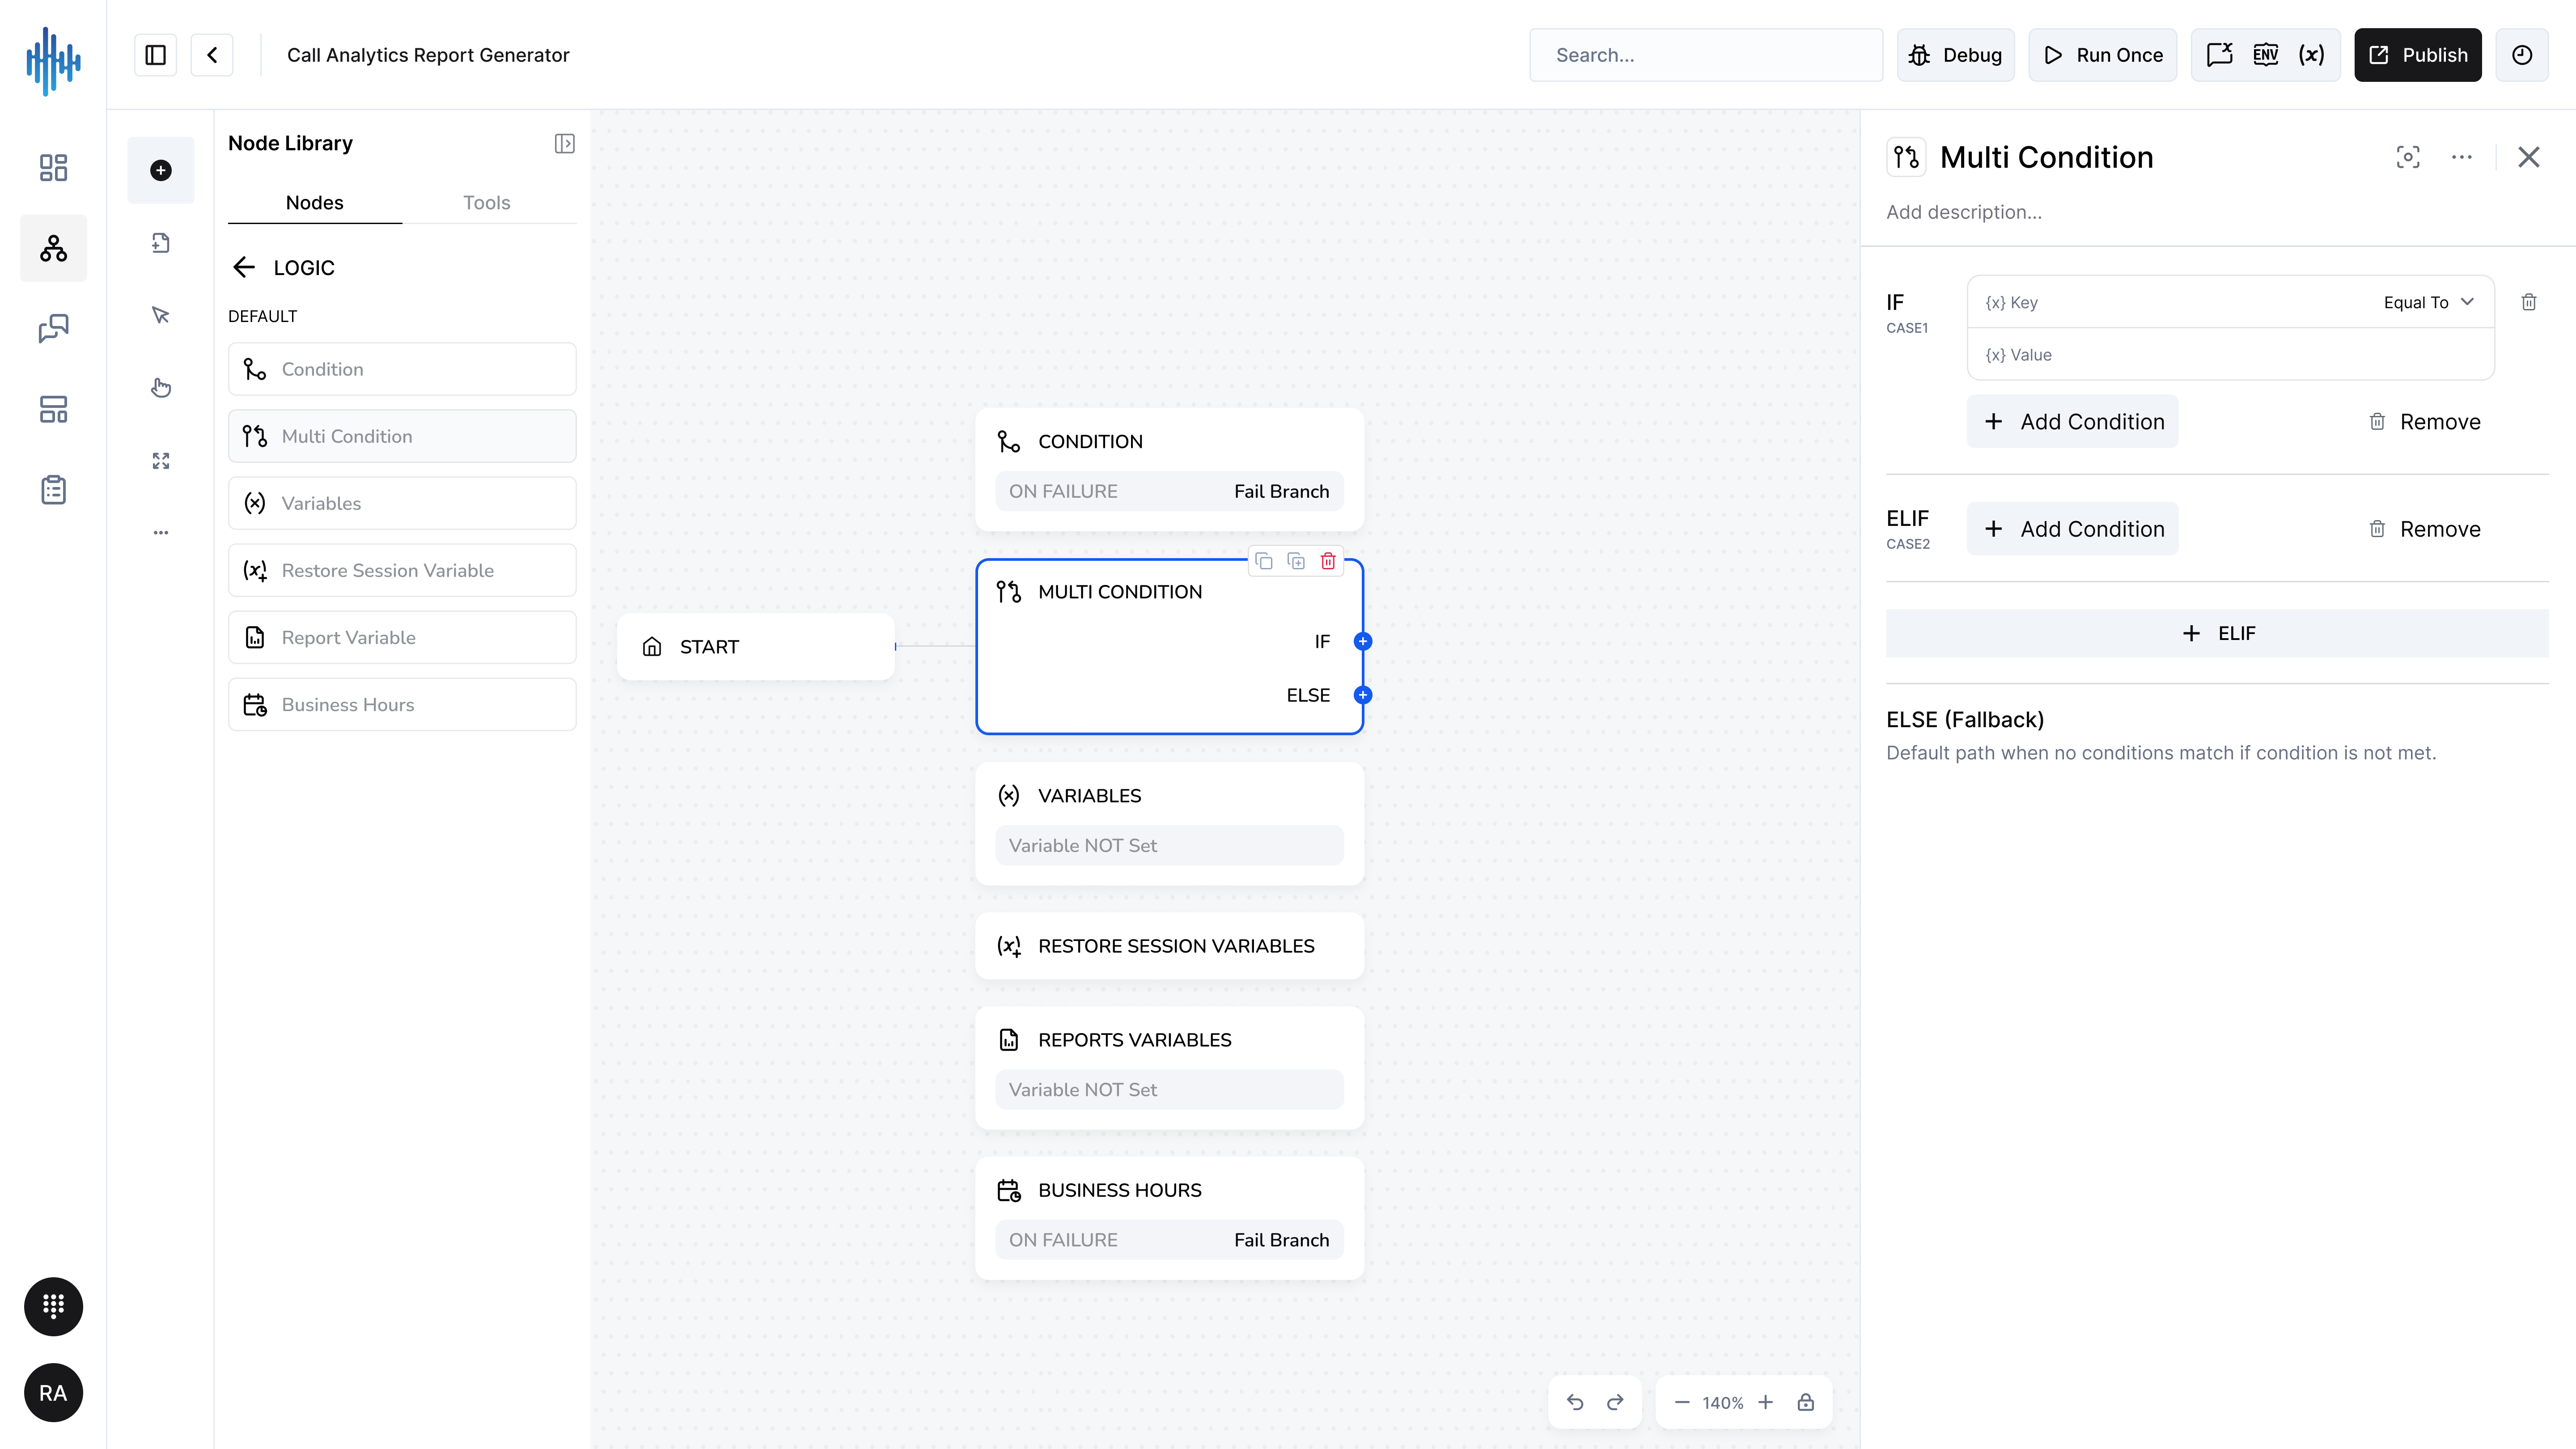Undo the last canvas action
Image resolution: width=2576 pixels, height=1449 pixels.
click(1575, 1402)
